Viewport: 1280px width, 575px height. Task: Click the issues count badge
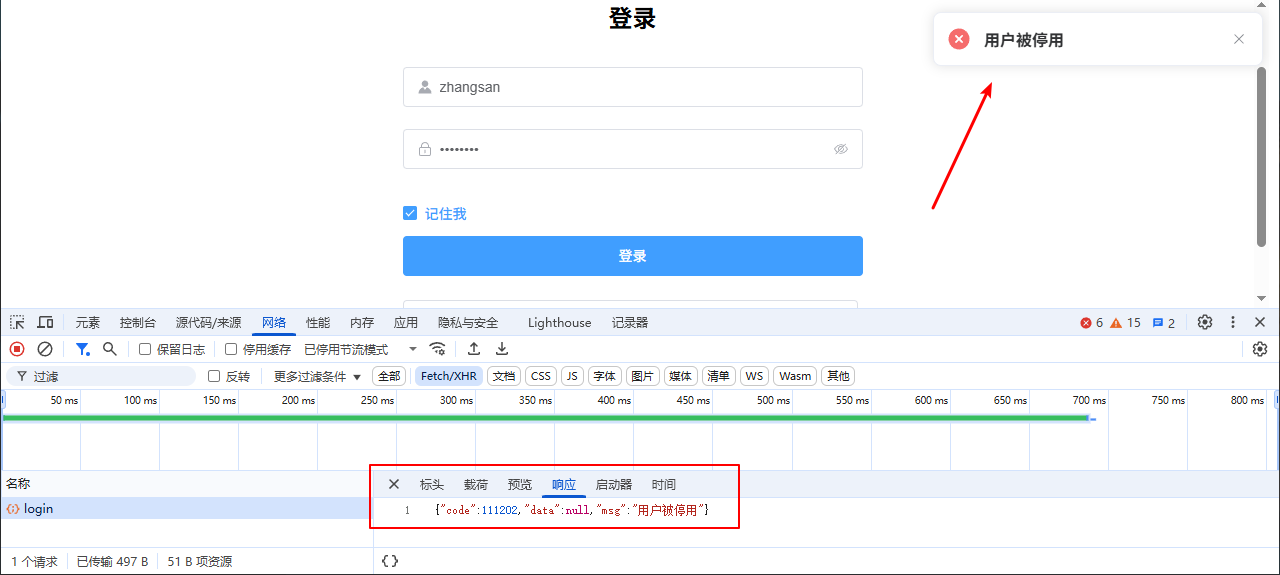coord(1164,323)
